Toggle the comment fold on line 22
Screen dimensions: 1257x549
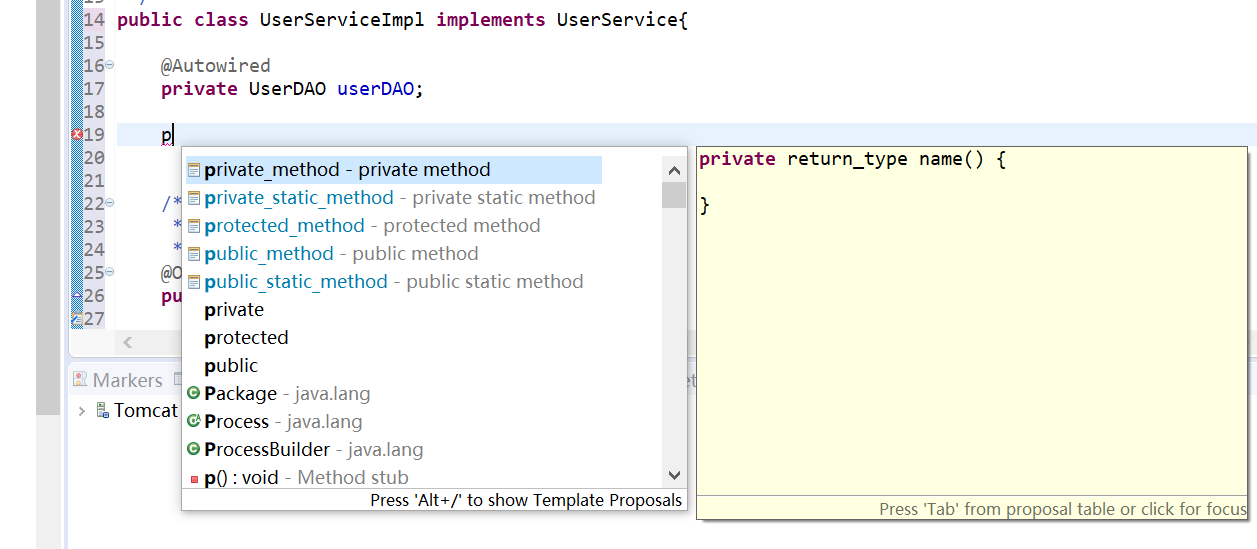tap(110, 204)
